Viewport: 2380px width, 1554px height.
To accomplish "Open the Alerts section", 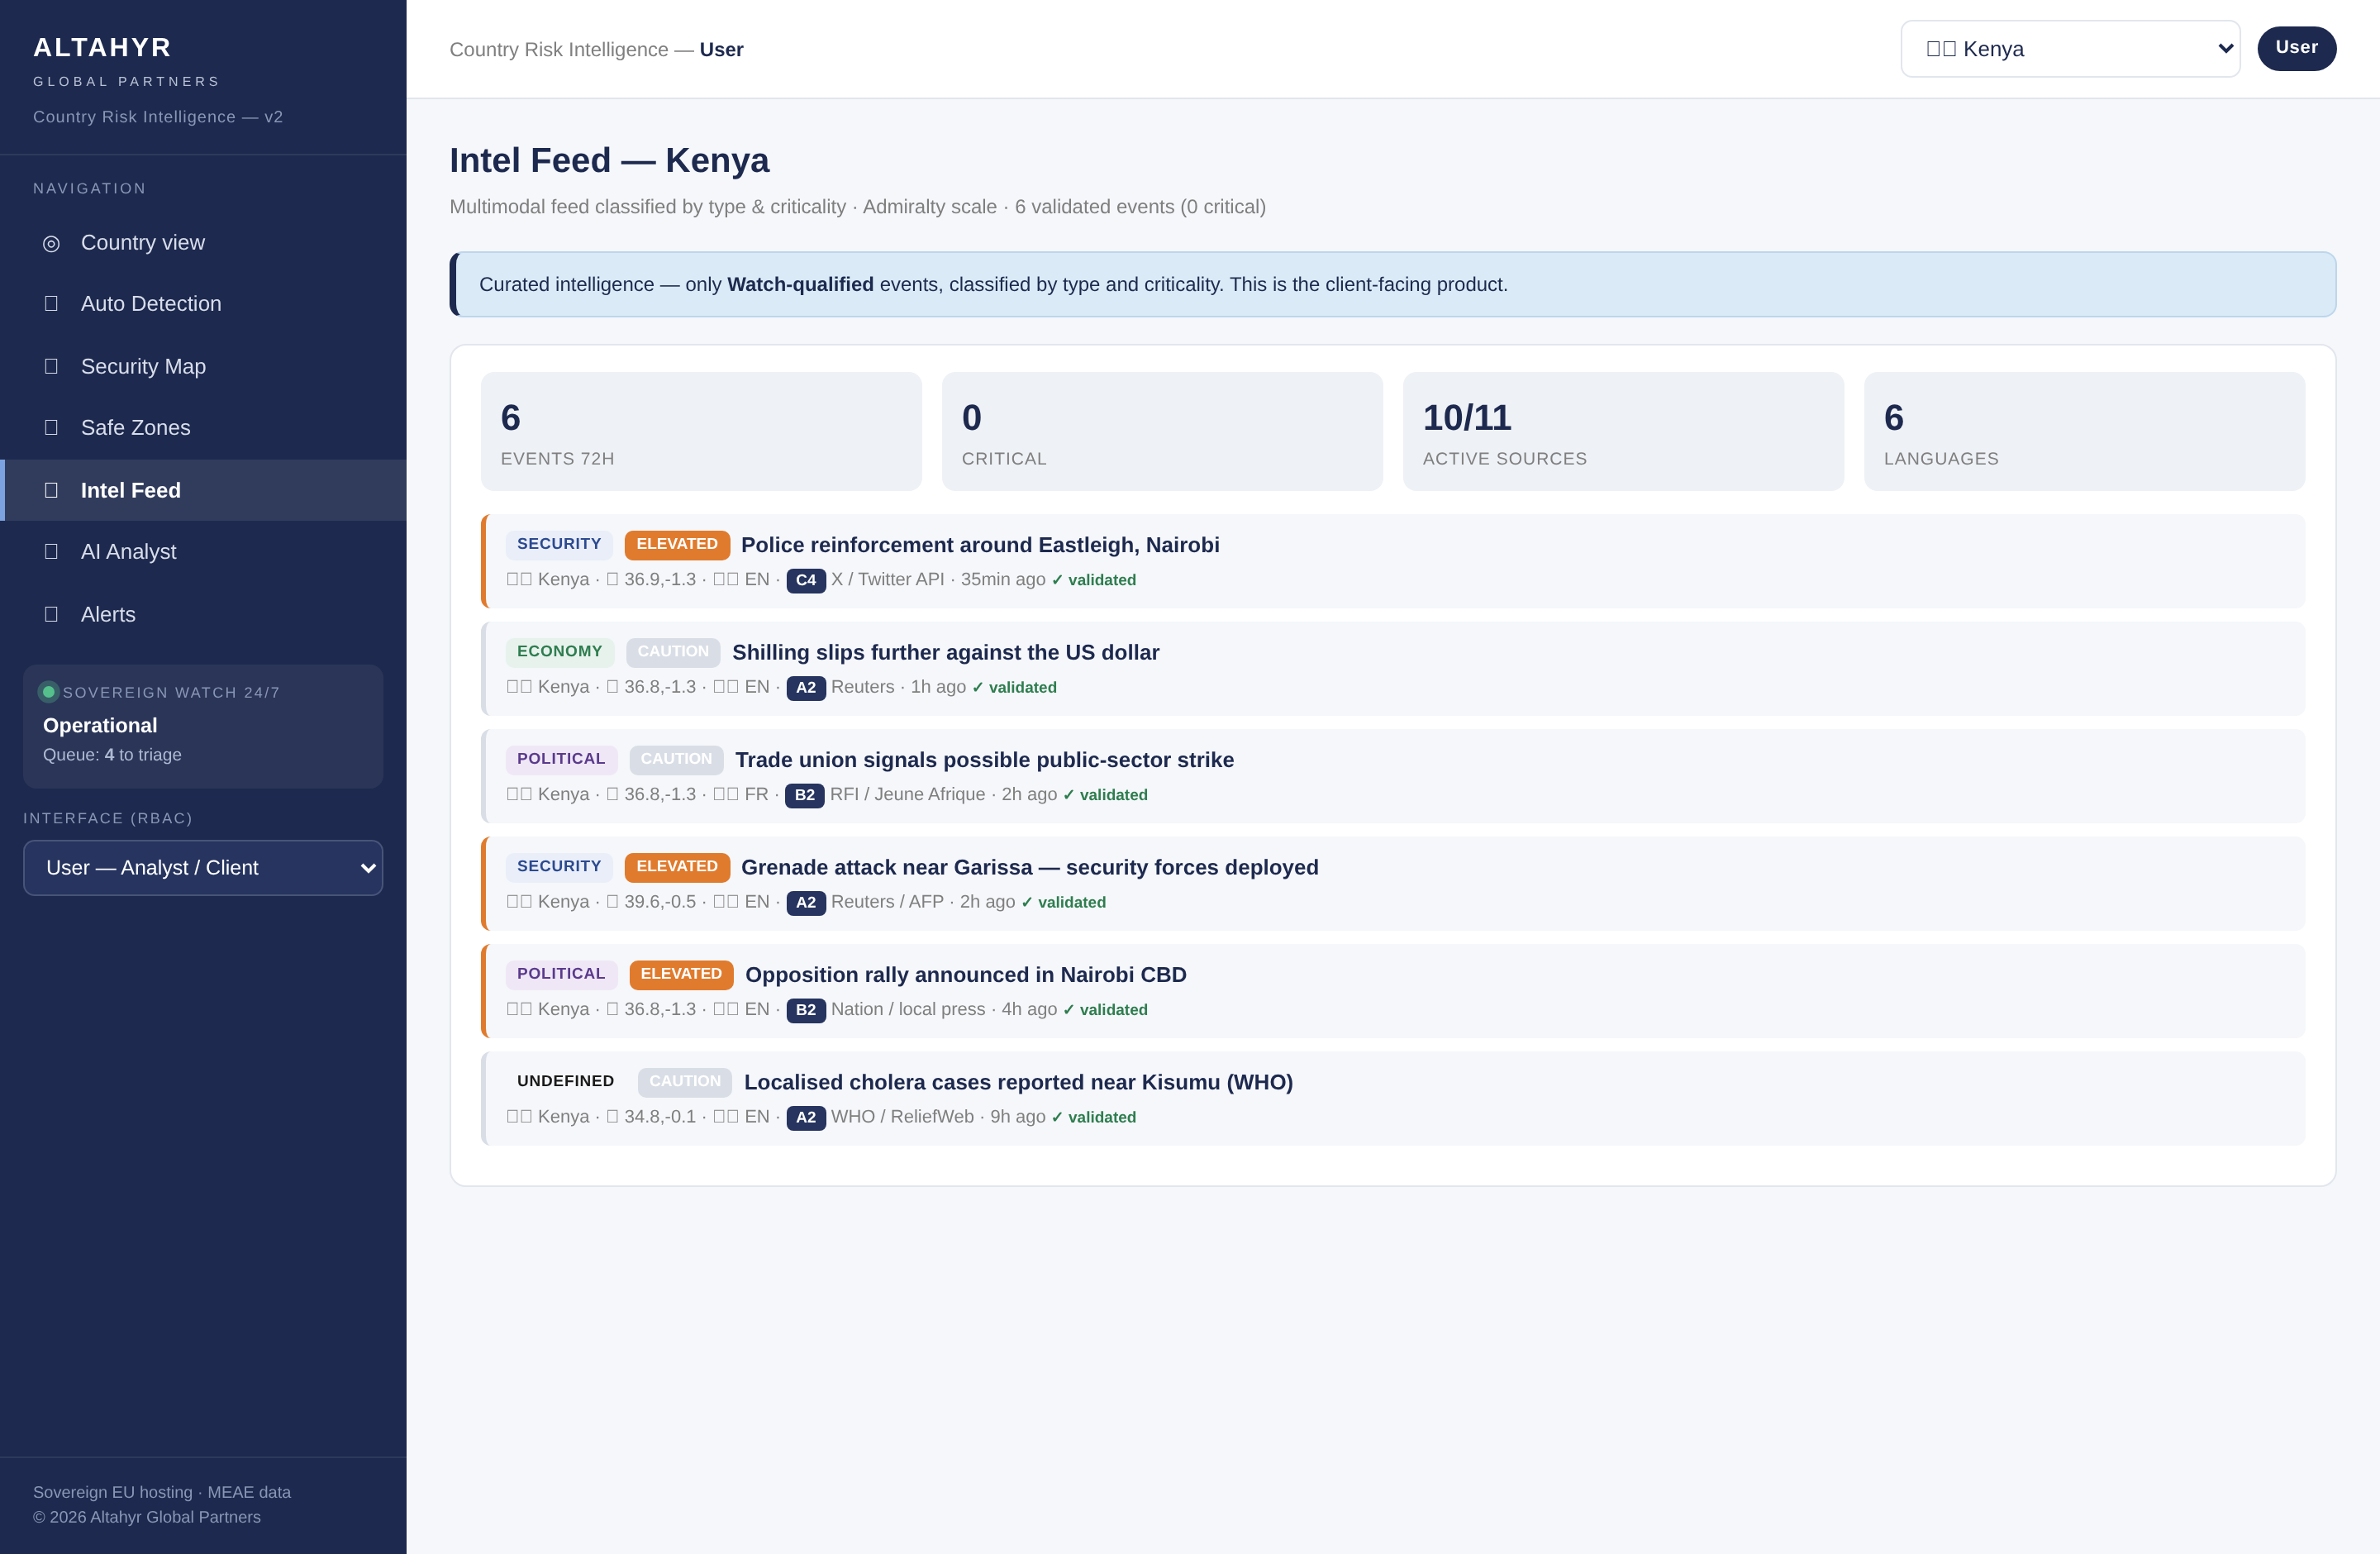I will (x=203, y=614).
